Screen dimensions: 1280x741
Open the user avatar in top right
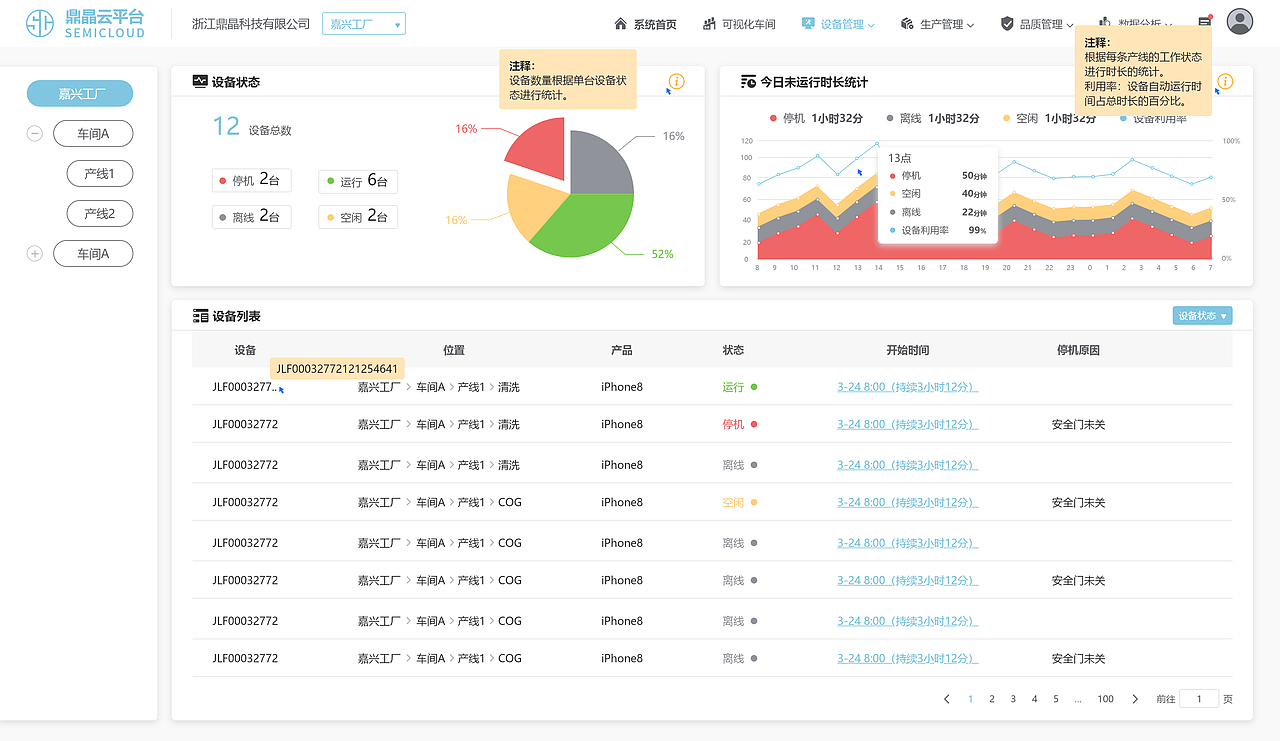point(1239,22)
